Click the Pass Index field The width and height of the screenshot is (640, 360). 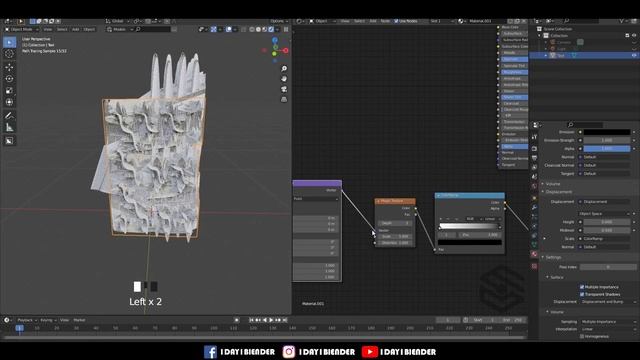[x=608, y=267]
